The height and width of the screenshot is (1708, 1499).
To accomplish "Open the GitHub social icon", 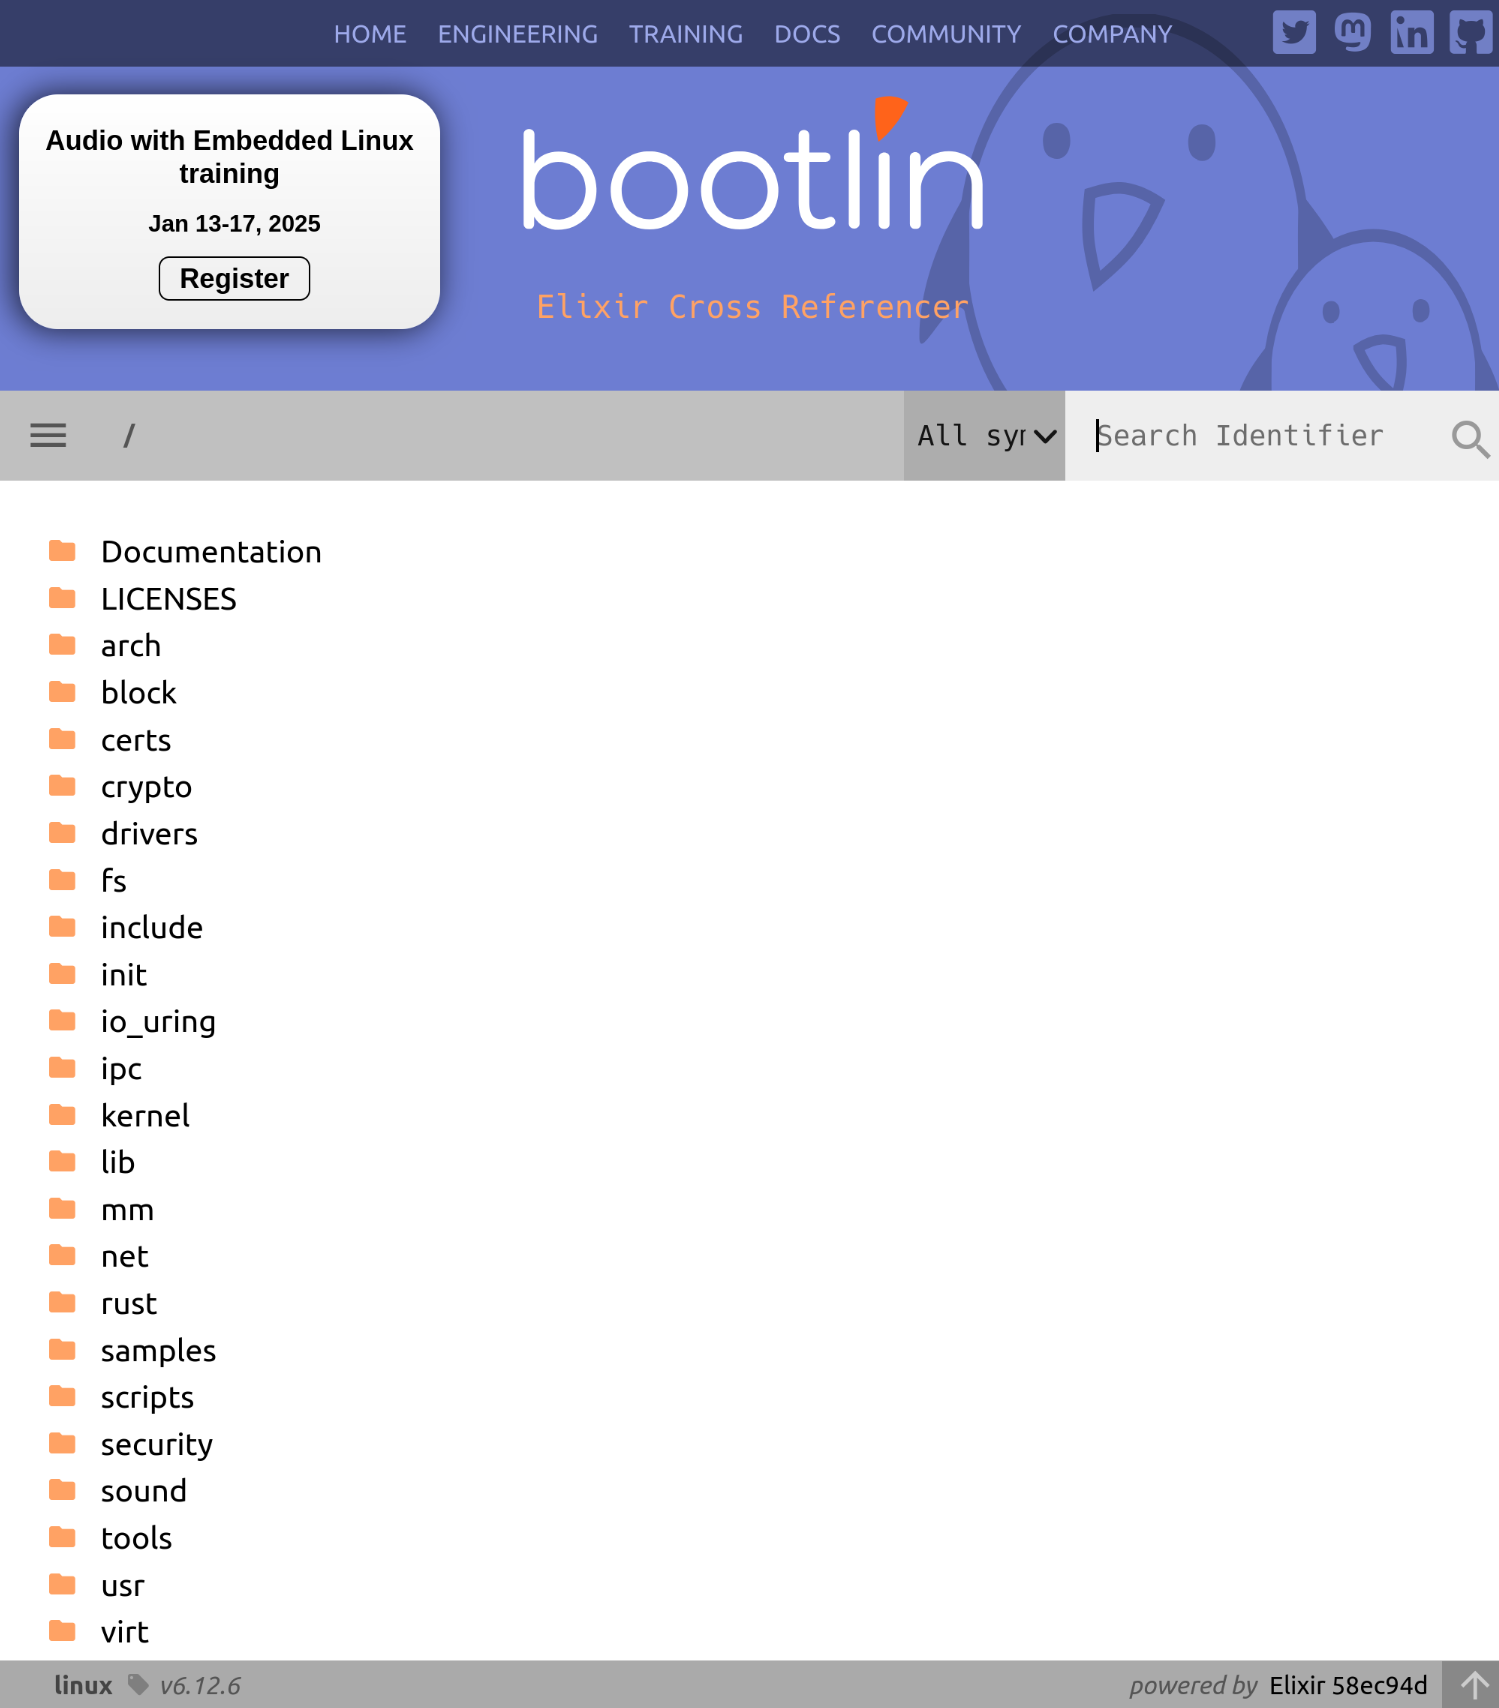I will point(1471,32).
